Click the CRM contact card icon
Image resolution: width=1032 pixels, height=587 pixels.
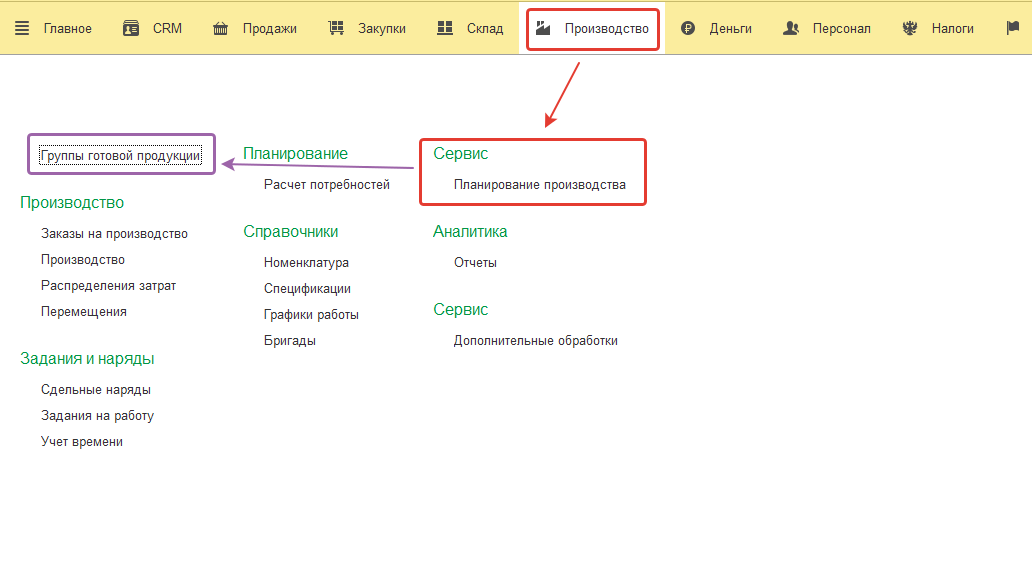click(131, 28)
